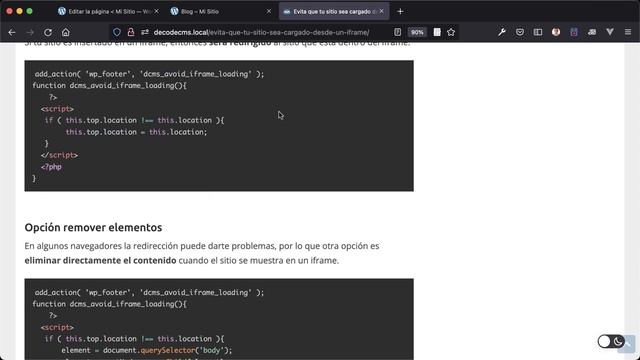Viewport: 640px width, 360px height.
Task: Open the Firefox application menu
Action: [x=628, y=32]
